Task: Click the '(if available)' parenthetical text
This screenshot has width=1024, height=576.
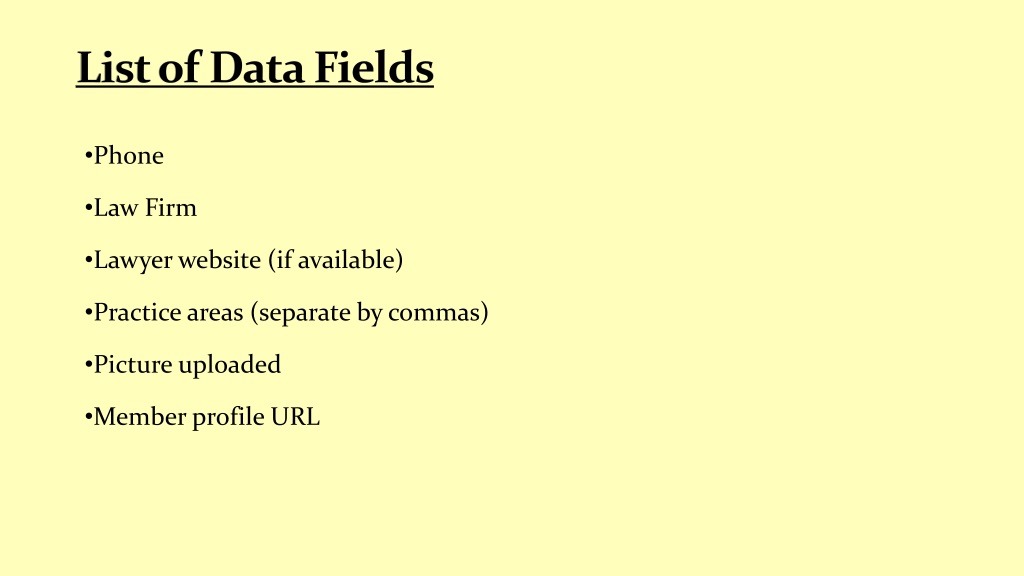Action: (336, 261)
